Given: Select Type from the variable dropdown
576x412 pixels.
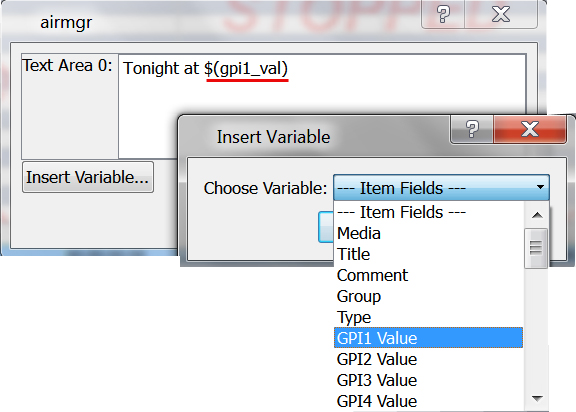Looking at the screenshot, I should 428,317.
